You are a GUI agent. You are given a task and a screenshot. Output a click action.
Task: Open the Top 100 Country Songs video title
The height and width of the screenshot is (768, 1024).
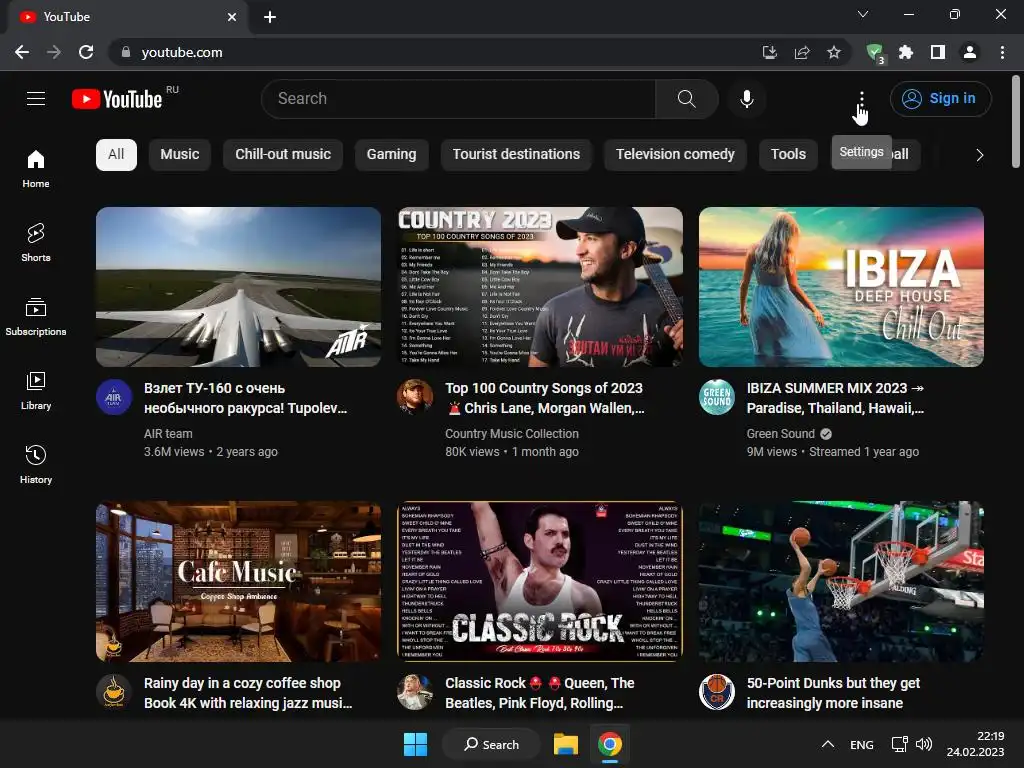pyautogui.click(x=545, y=398)
